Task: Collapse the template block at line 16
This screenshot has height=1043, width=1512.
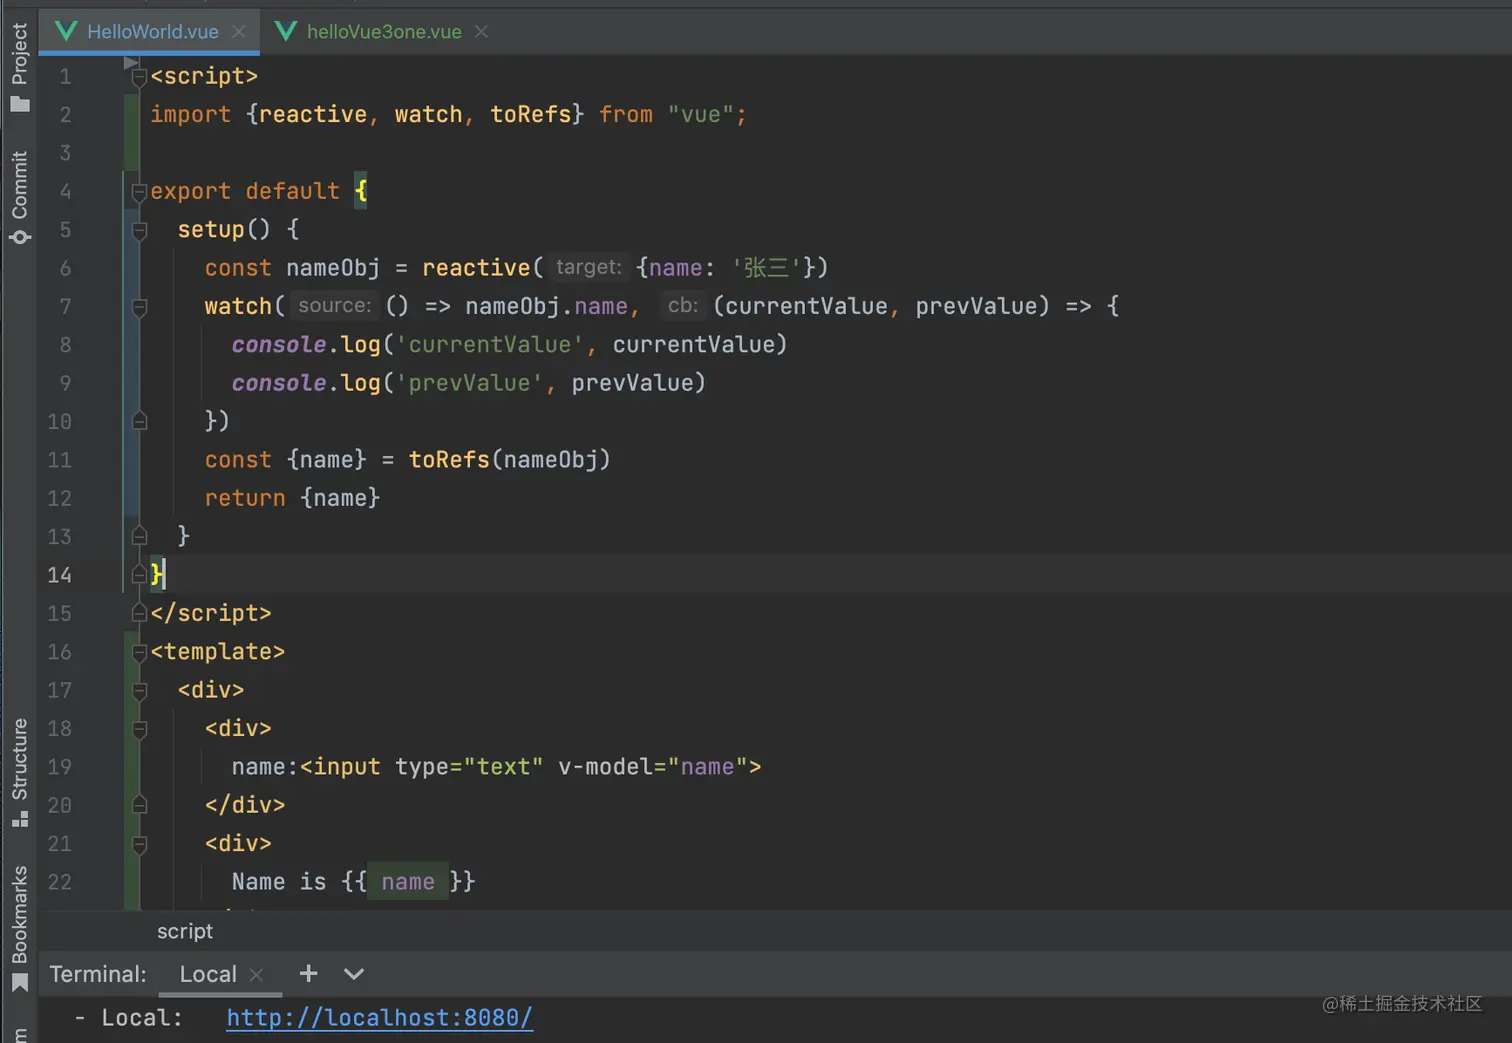Action: pyautogui.click(x=140, y=652)
